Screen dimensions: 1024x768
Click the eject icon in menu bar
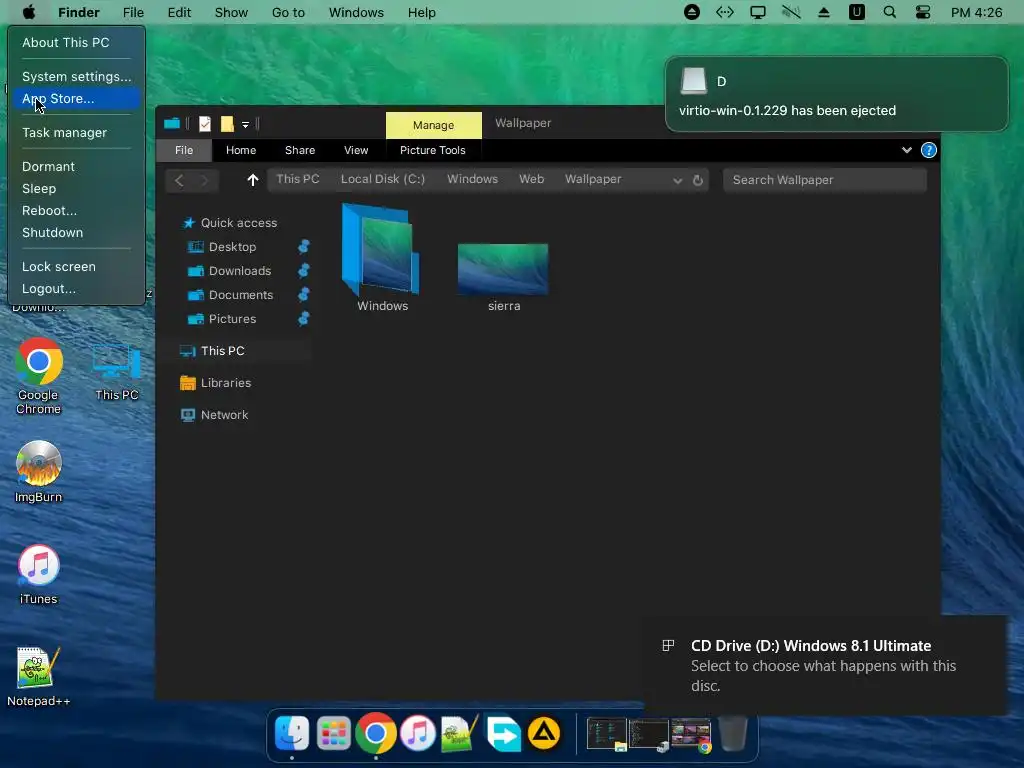(824, 12)
